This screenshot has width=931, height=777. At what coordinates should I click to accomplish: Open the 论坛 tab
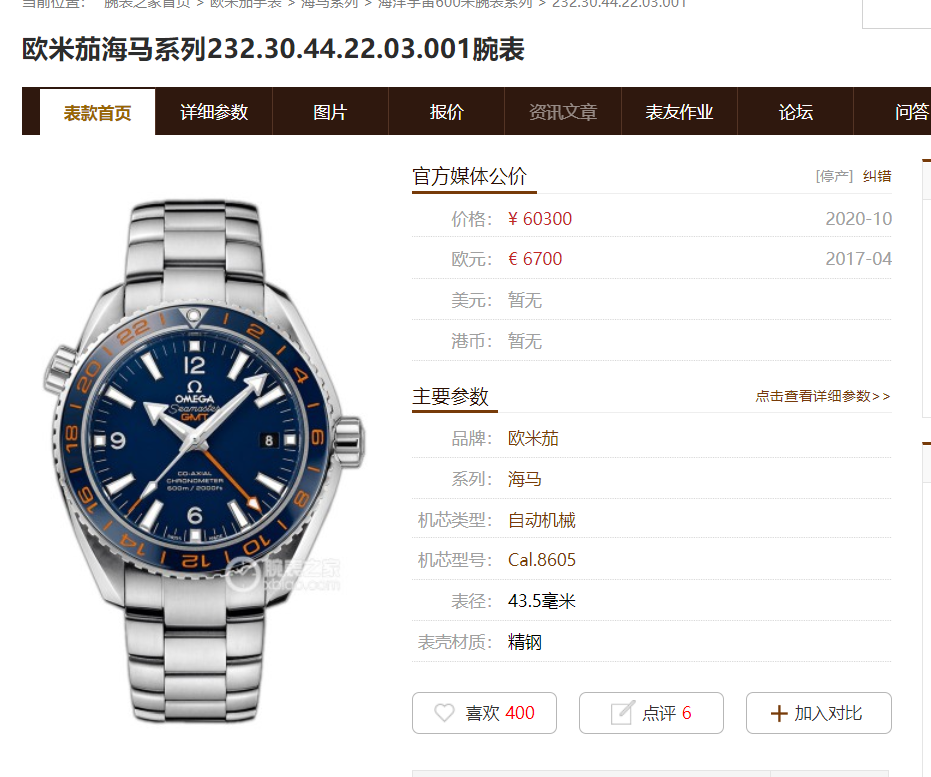coord(796,112)
